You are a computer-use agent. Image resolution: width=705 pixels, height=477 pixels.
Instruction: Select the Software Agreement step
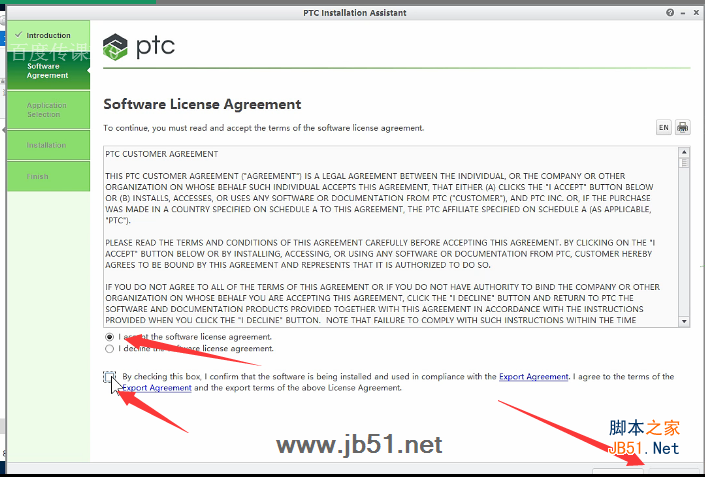coord(49,71)
